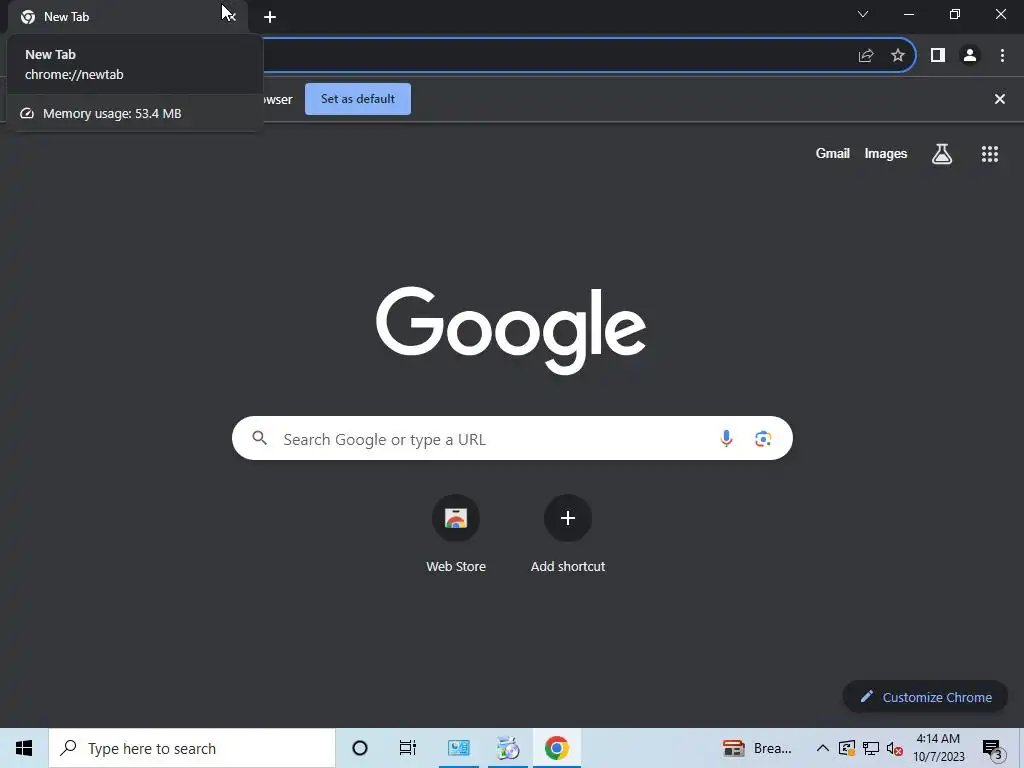Open the news widget in taskbar
1024x768 pixels.
[x=758, y=748]
